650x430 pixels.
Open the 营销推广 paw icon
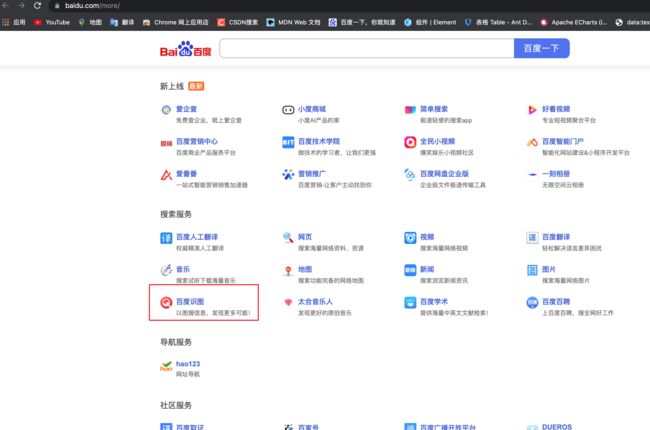[288, 175]
